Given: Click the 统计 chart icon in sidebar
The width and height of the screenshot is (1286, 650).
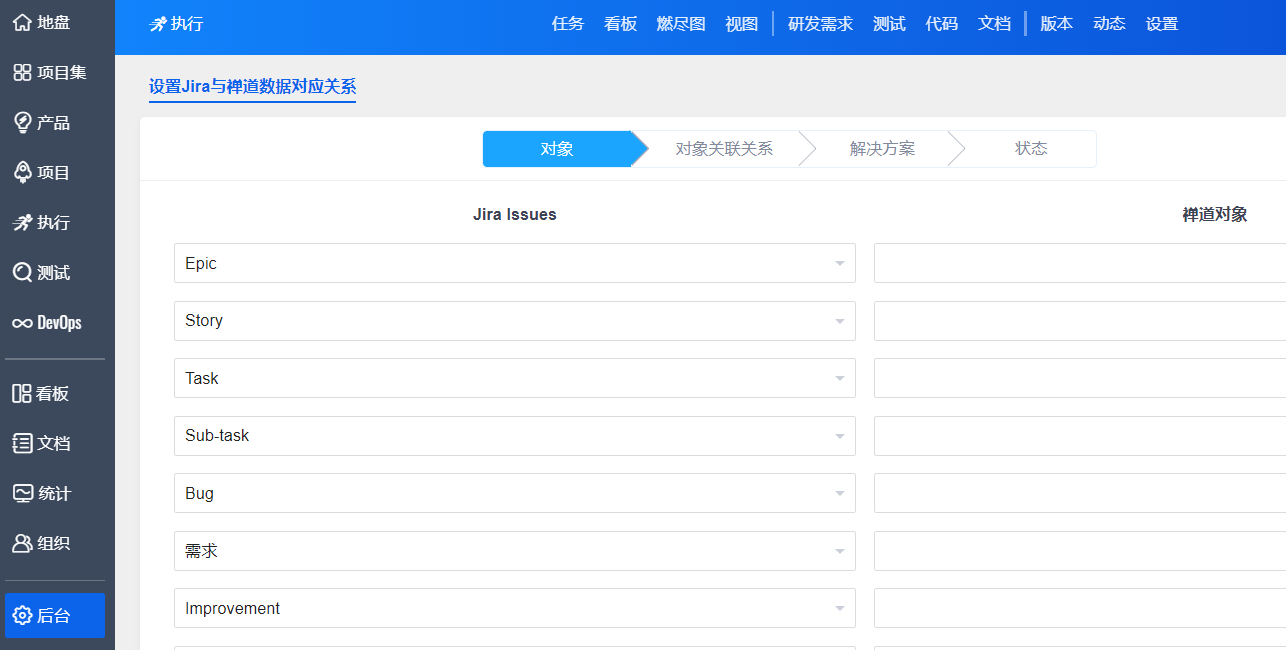Looking at the screenshot, I should coord(22,493).
